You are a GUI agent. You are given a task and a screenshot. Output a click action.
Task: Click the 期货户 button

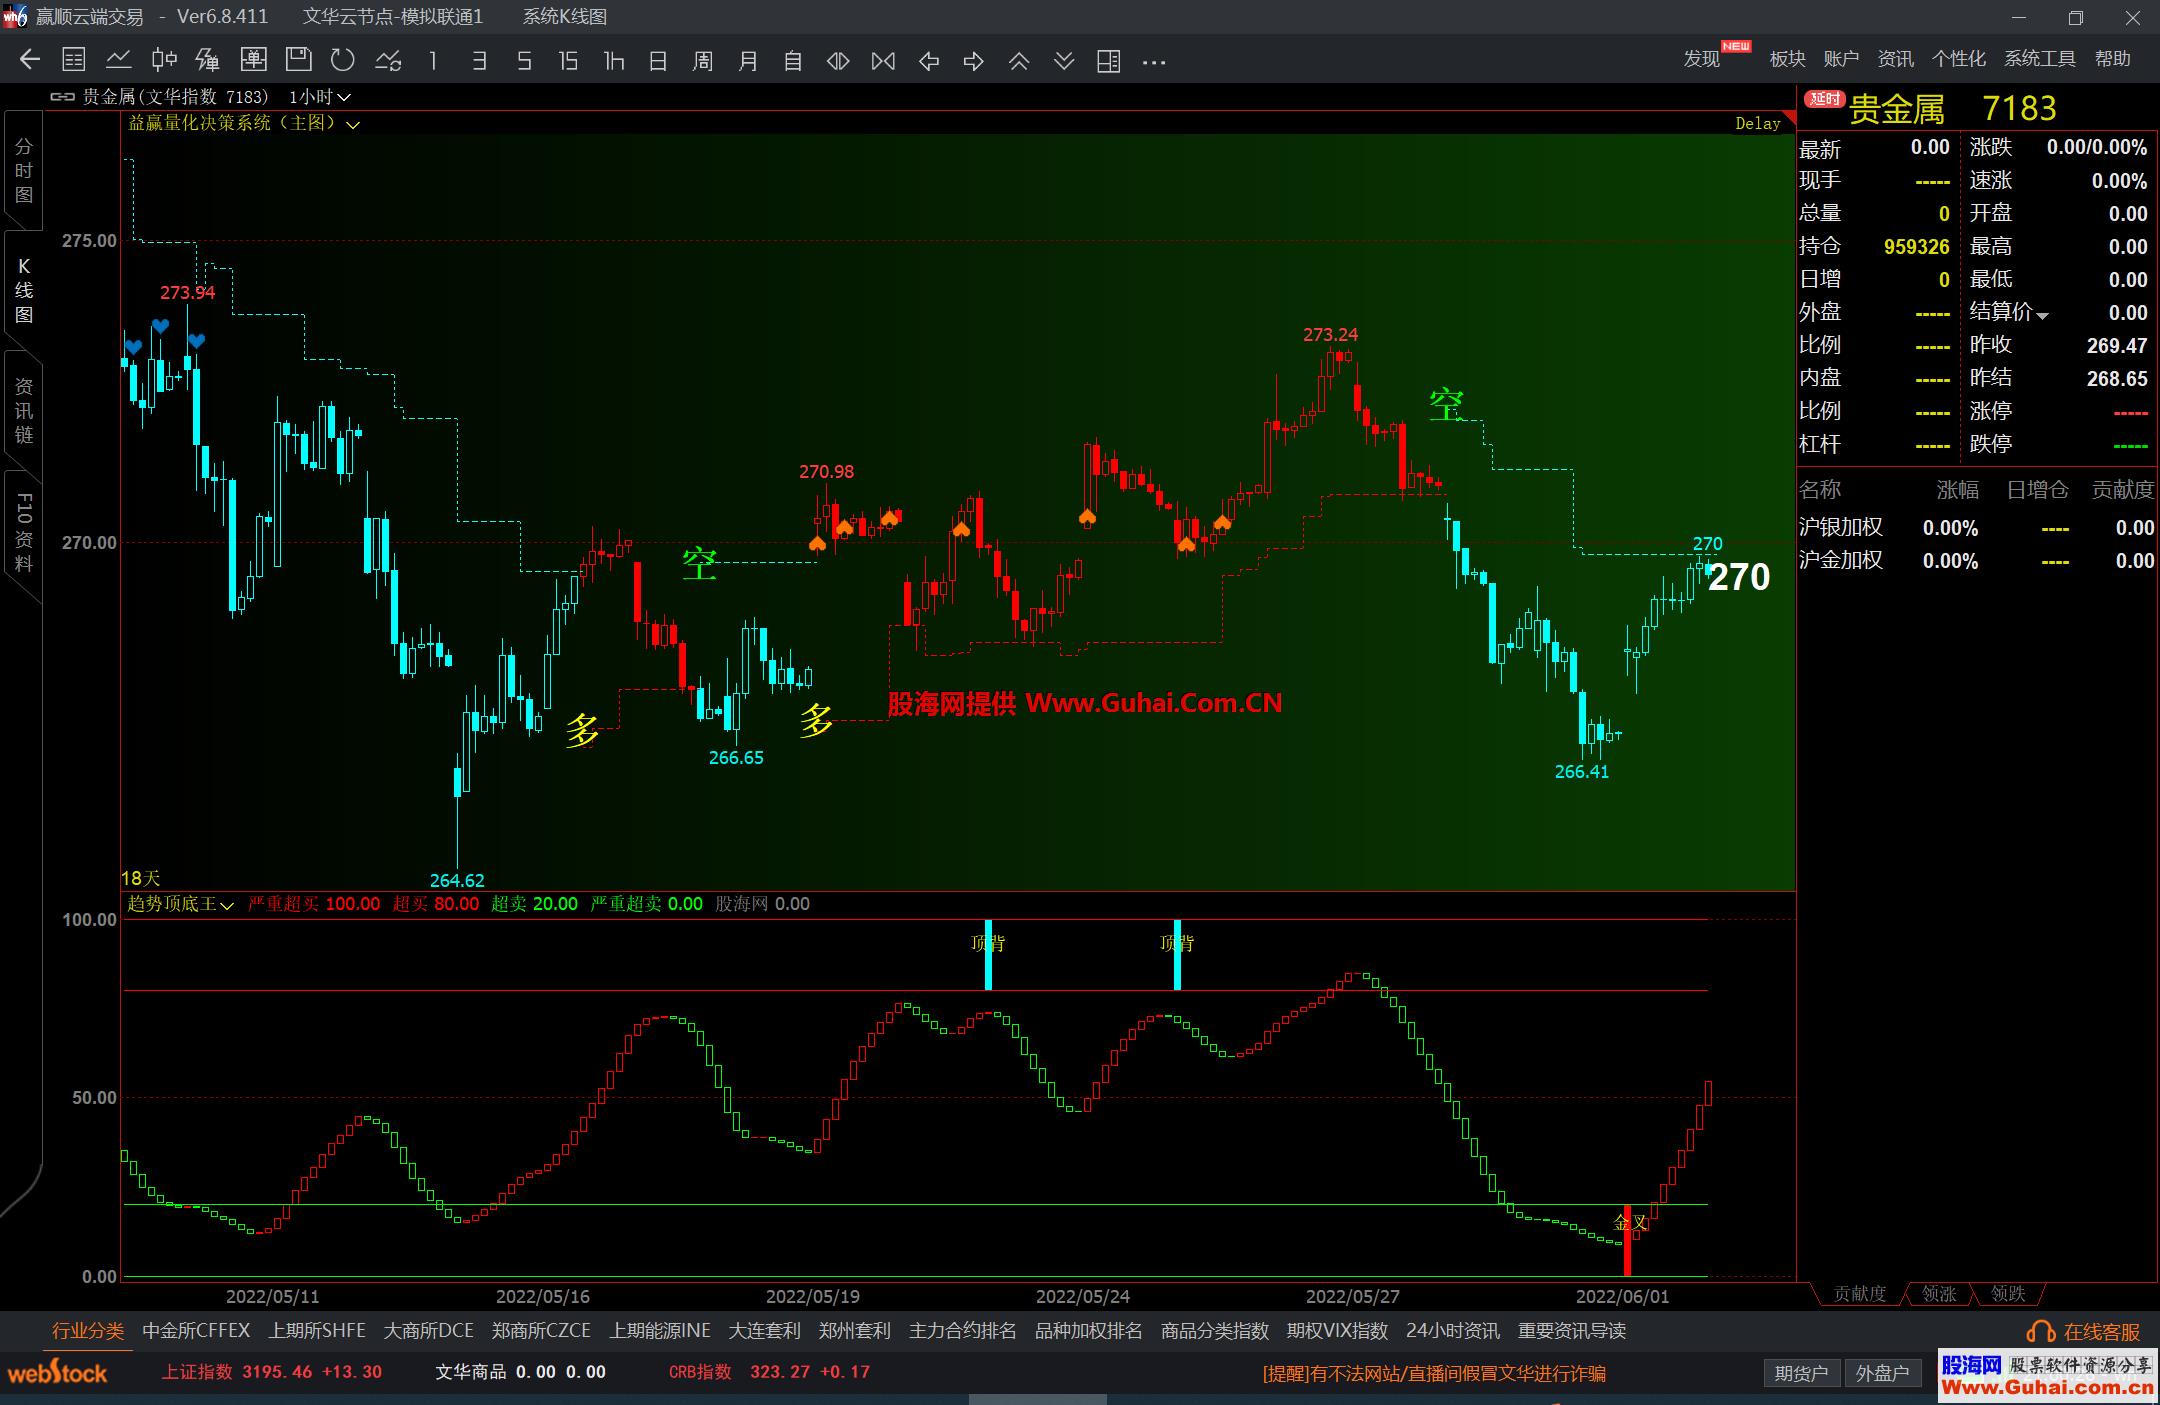[1801, 1373]
